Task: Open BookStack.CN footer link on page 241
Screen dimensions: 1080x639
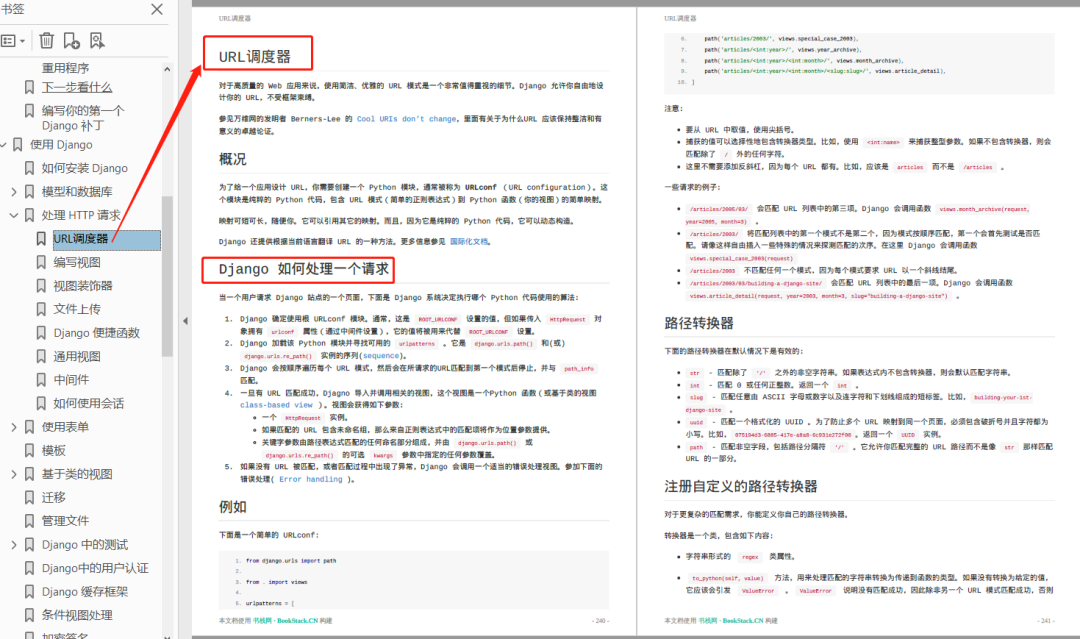Action: point(742,620)
